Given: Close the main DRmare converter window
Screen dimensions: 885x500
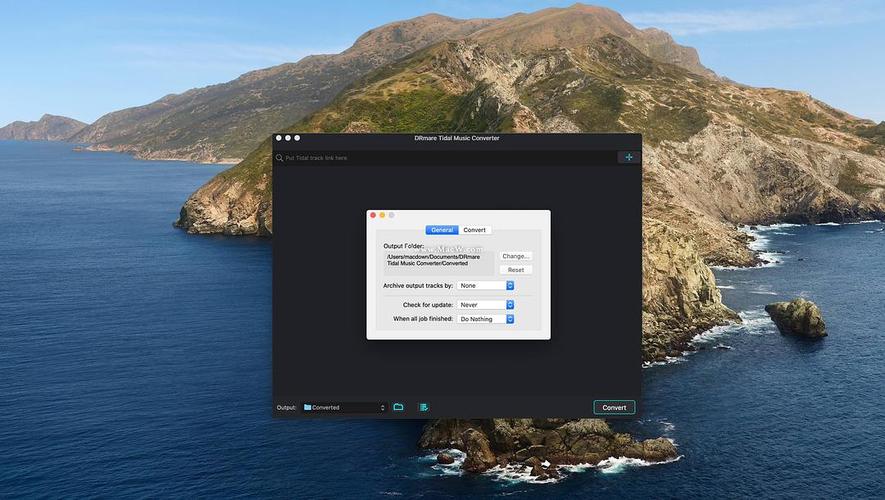Looking at the screenshot, I should [279, 138].
